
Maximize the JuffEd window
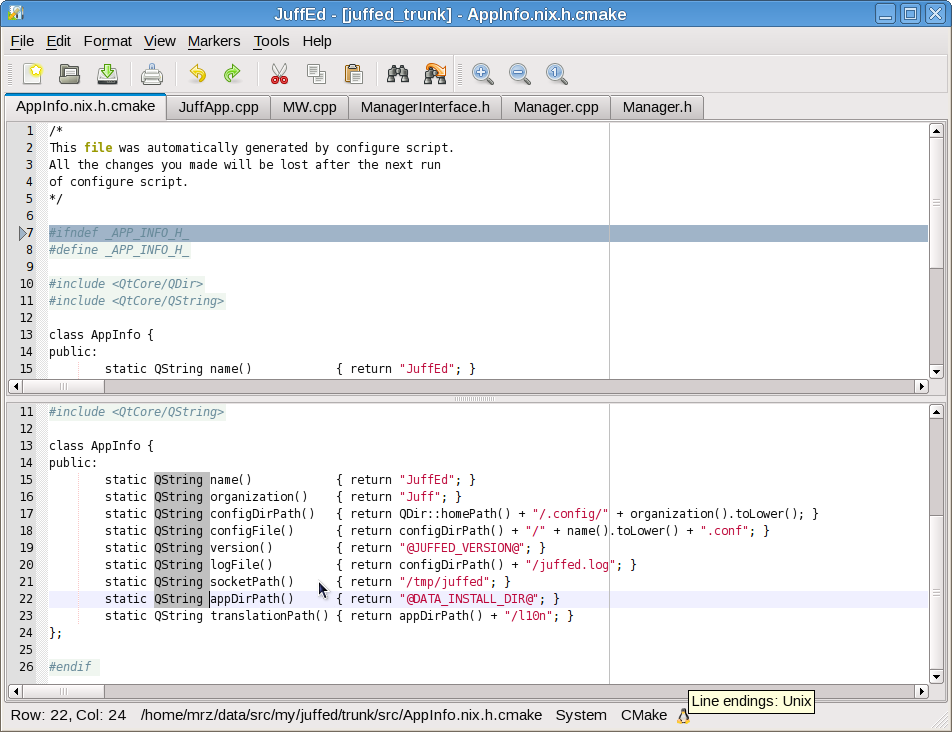click(911, 13)
